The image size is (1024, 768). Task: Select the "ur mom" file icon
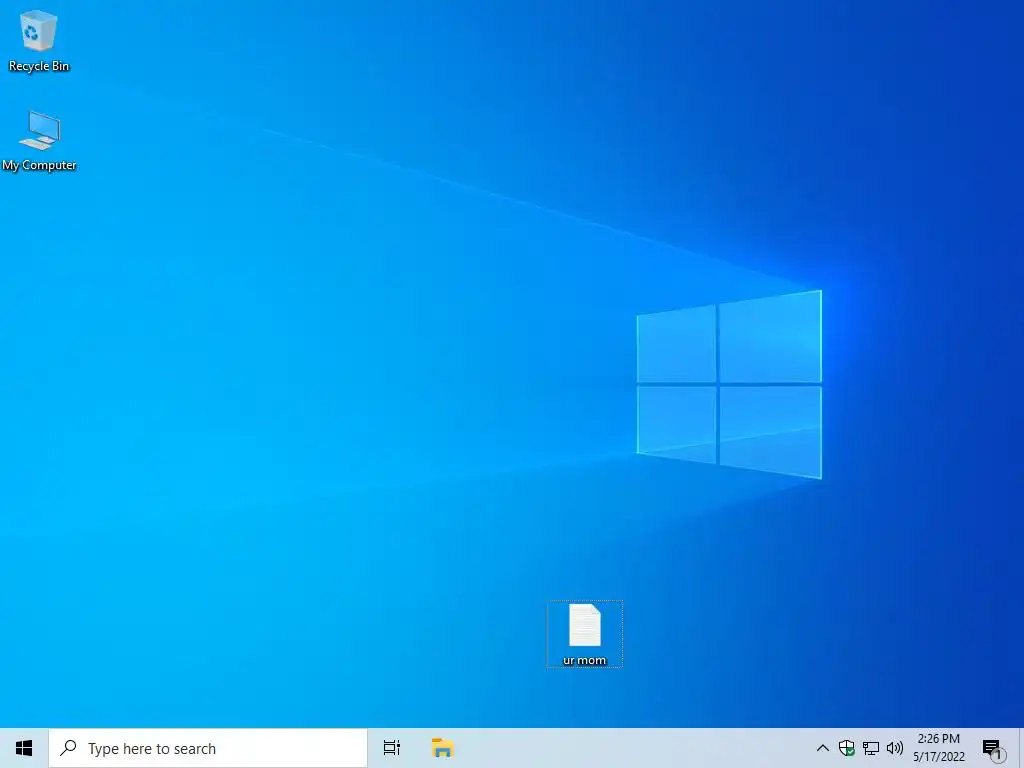[x=584, y=634]
